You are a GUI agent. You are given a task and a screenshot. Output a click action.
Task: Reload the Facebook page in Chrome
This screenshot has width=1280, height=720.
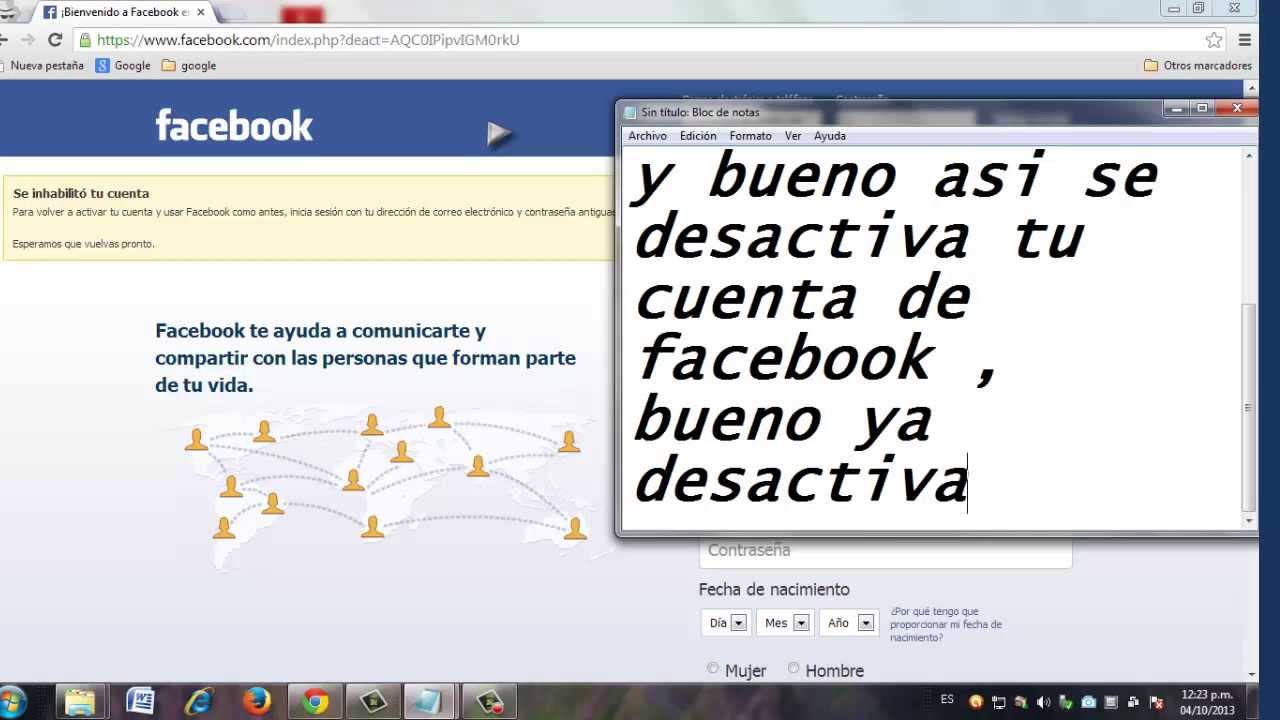tap(55, 40)
